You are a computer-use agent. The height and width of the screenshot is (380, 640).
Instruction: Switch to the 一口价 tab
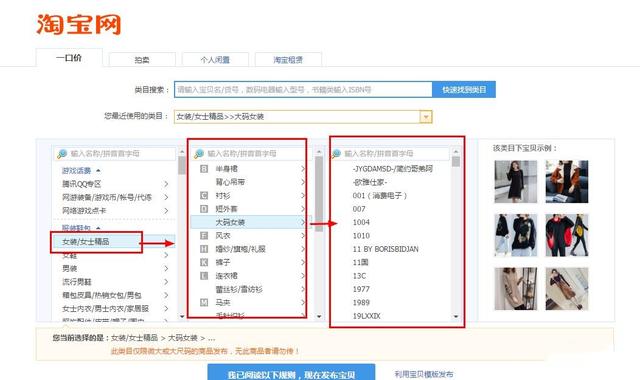[69, 58]
